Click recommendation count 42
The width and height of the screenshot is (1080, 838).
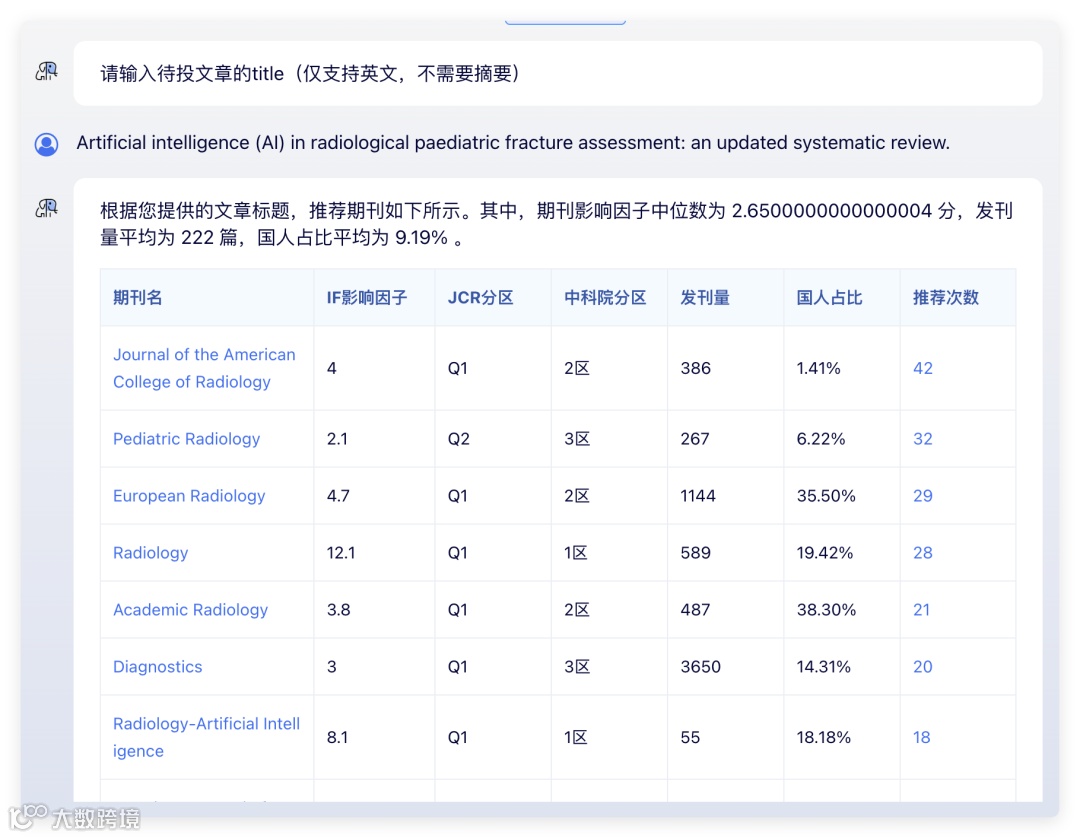pyautogui.click(x=922, y=368)
